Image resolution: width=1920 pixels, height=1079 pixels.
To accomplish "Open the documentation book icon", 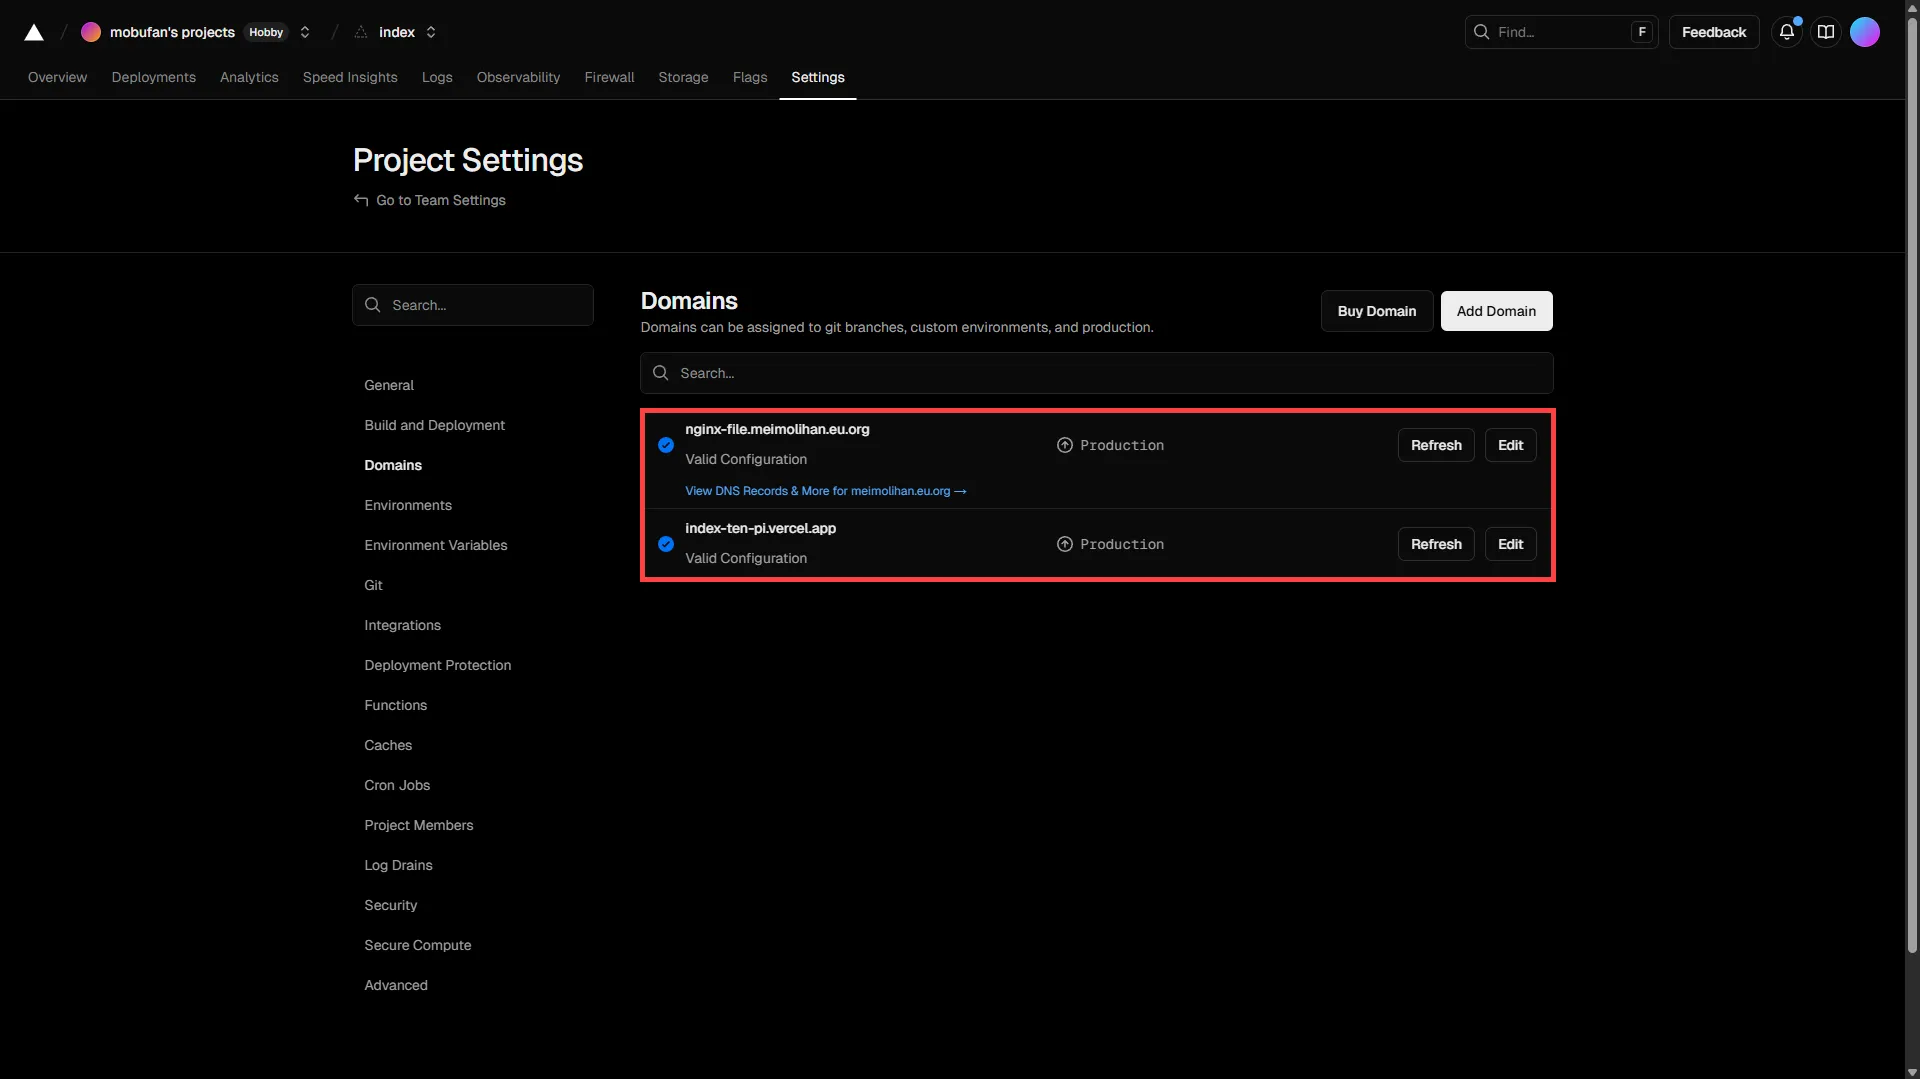I will tap(1825, 32).
